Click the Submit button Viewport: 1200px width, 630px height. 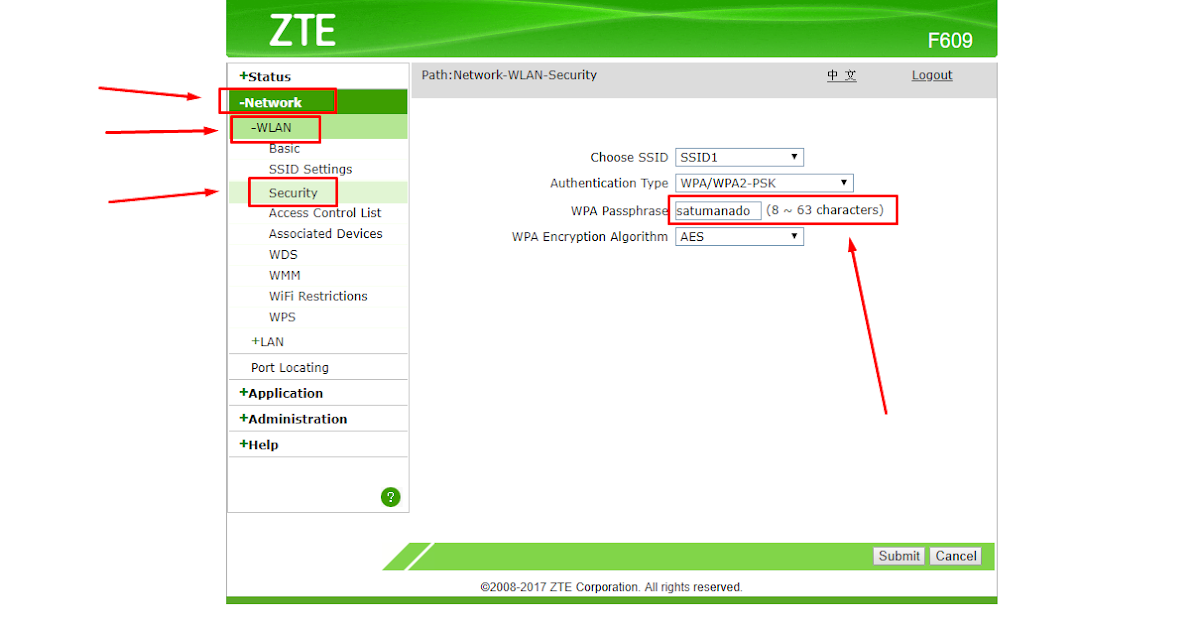point(899,556)
